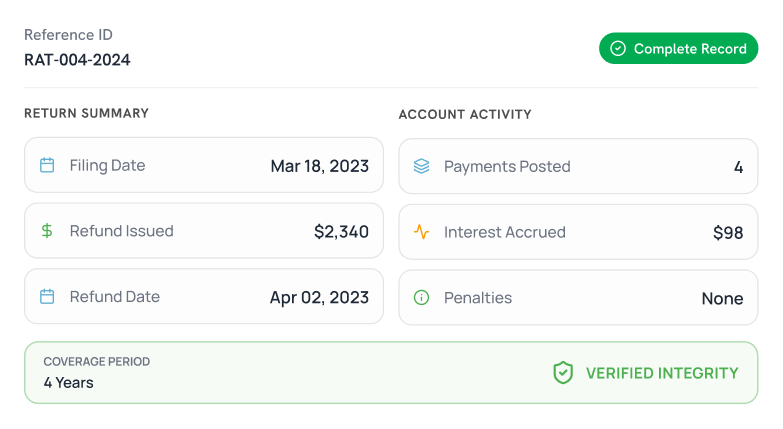
Task: Click the pulse icon next to Interest Accrued
Action: pos(421,232)
